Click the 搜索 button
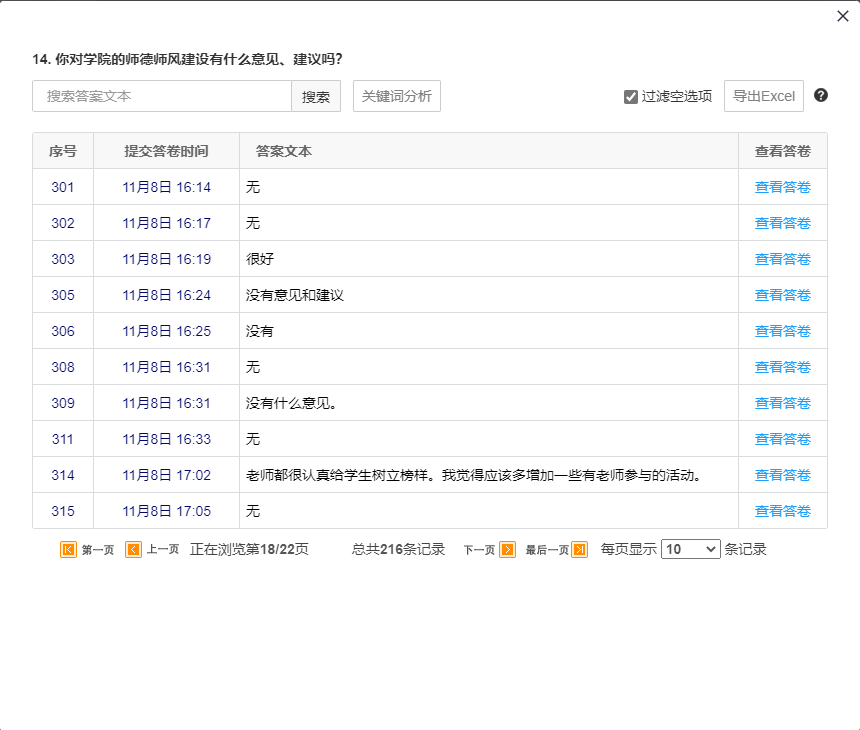The height and width of the screenshot is (730, 860). pyautogui.click(x=316, y=96)
